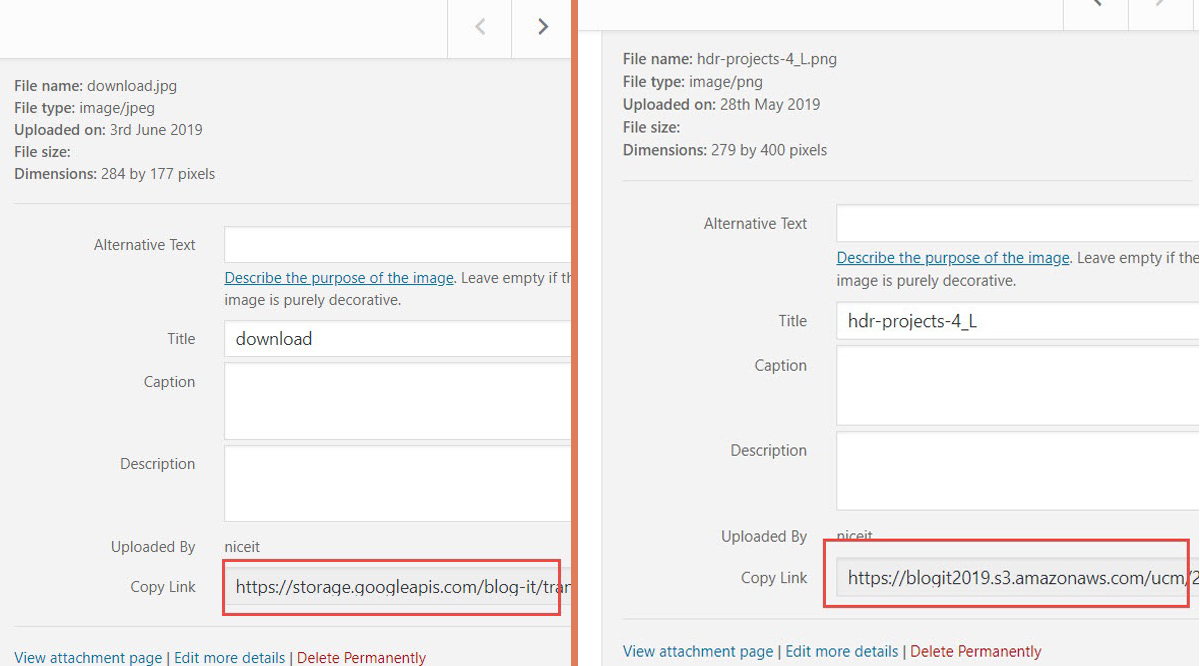The height and width of the screenshot is (666, 1200).
Task: Click Title field containing 'hdr-projects-4_L'
Action: click(x=1017, y=321)
